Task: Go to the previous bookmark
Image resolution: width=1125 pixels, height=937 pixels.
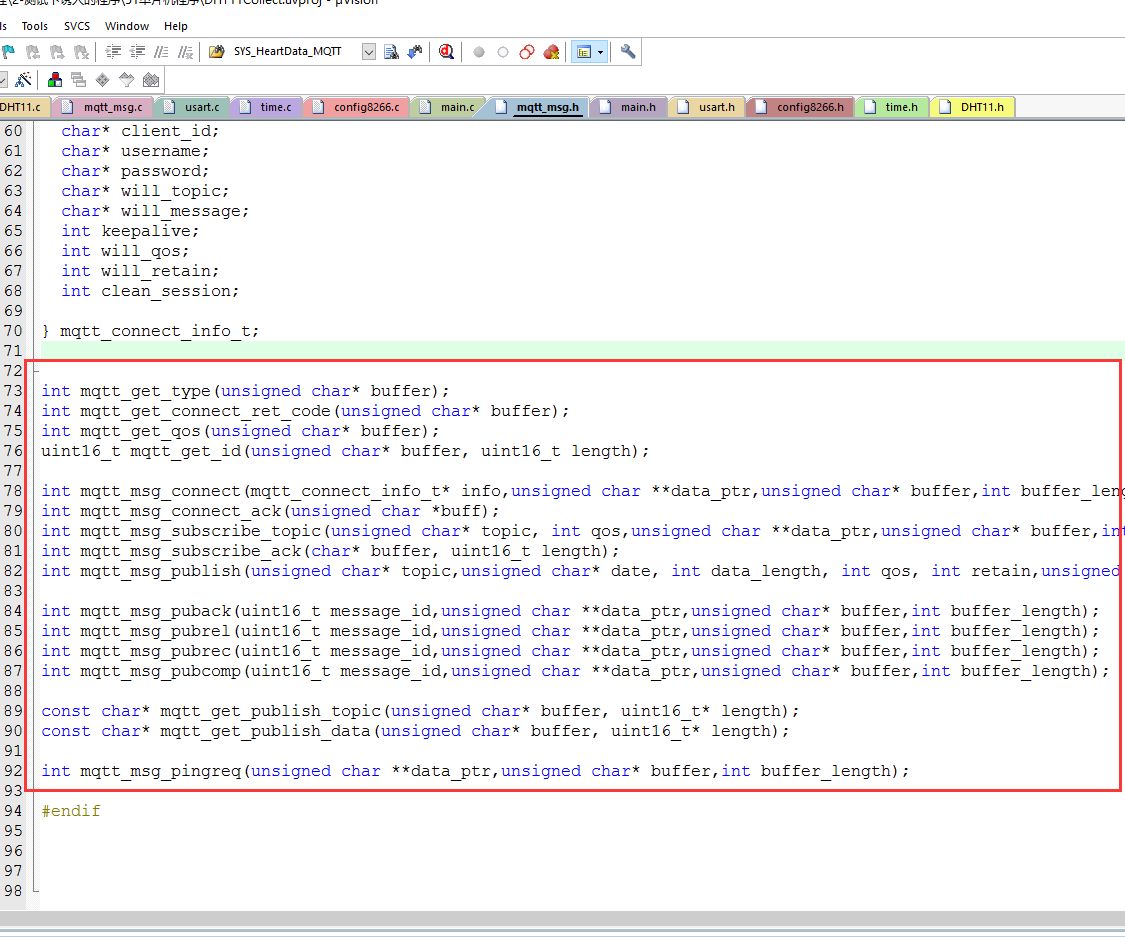Action: (33, 52)
